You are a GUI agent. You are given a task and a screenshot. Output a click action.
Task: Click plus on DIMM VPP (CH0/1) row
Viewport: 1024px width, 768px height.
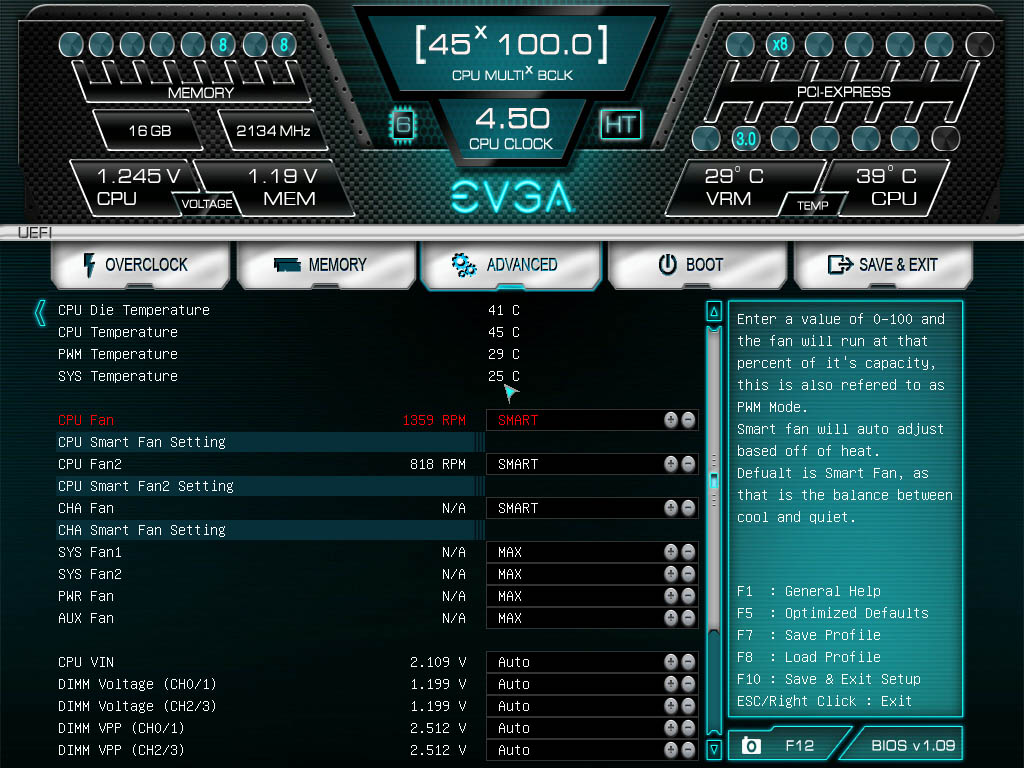(x=671, y=728)
